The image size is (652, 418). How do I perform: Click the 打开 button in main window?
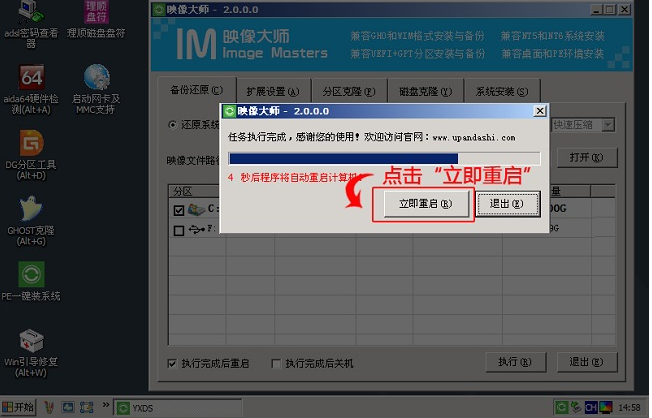point(586,158)
